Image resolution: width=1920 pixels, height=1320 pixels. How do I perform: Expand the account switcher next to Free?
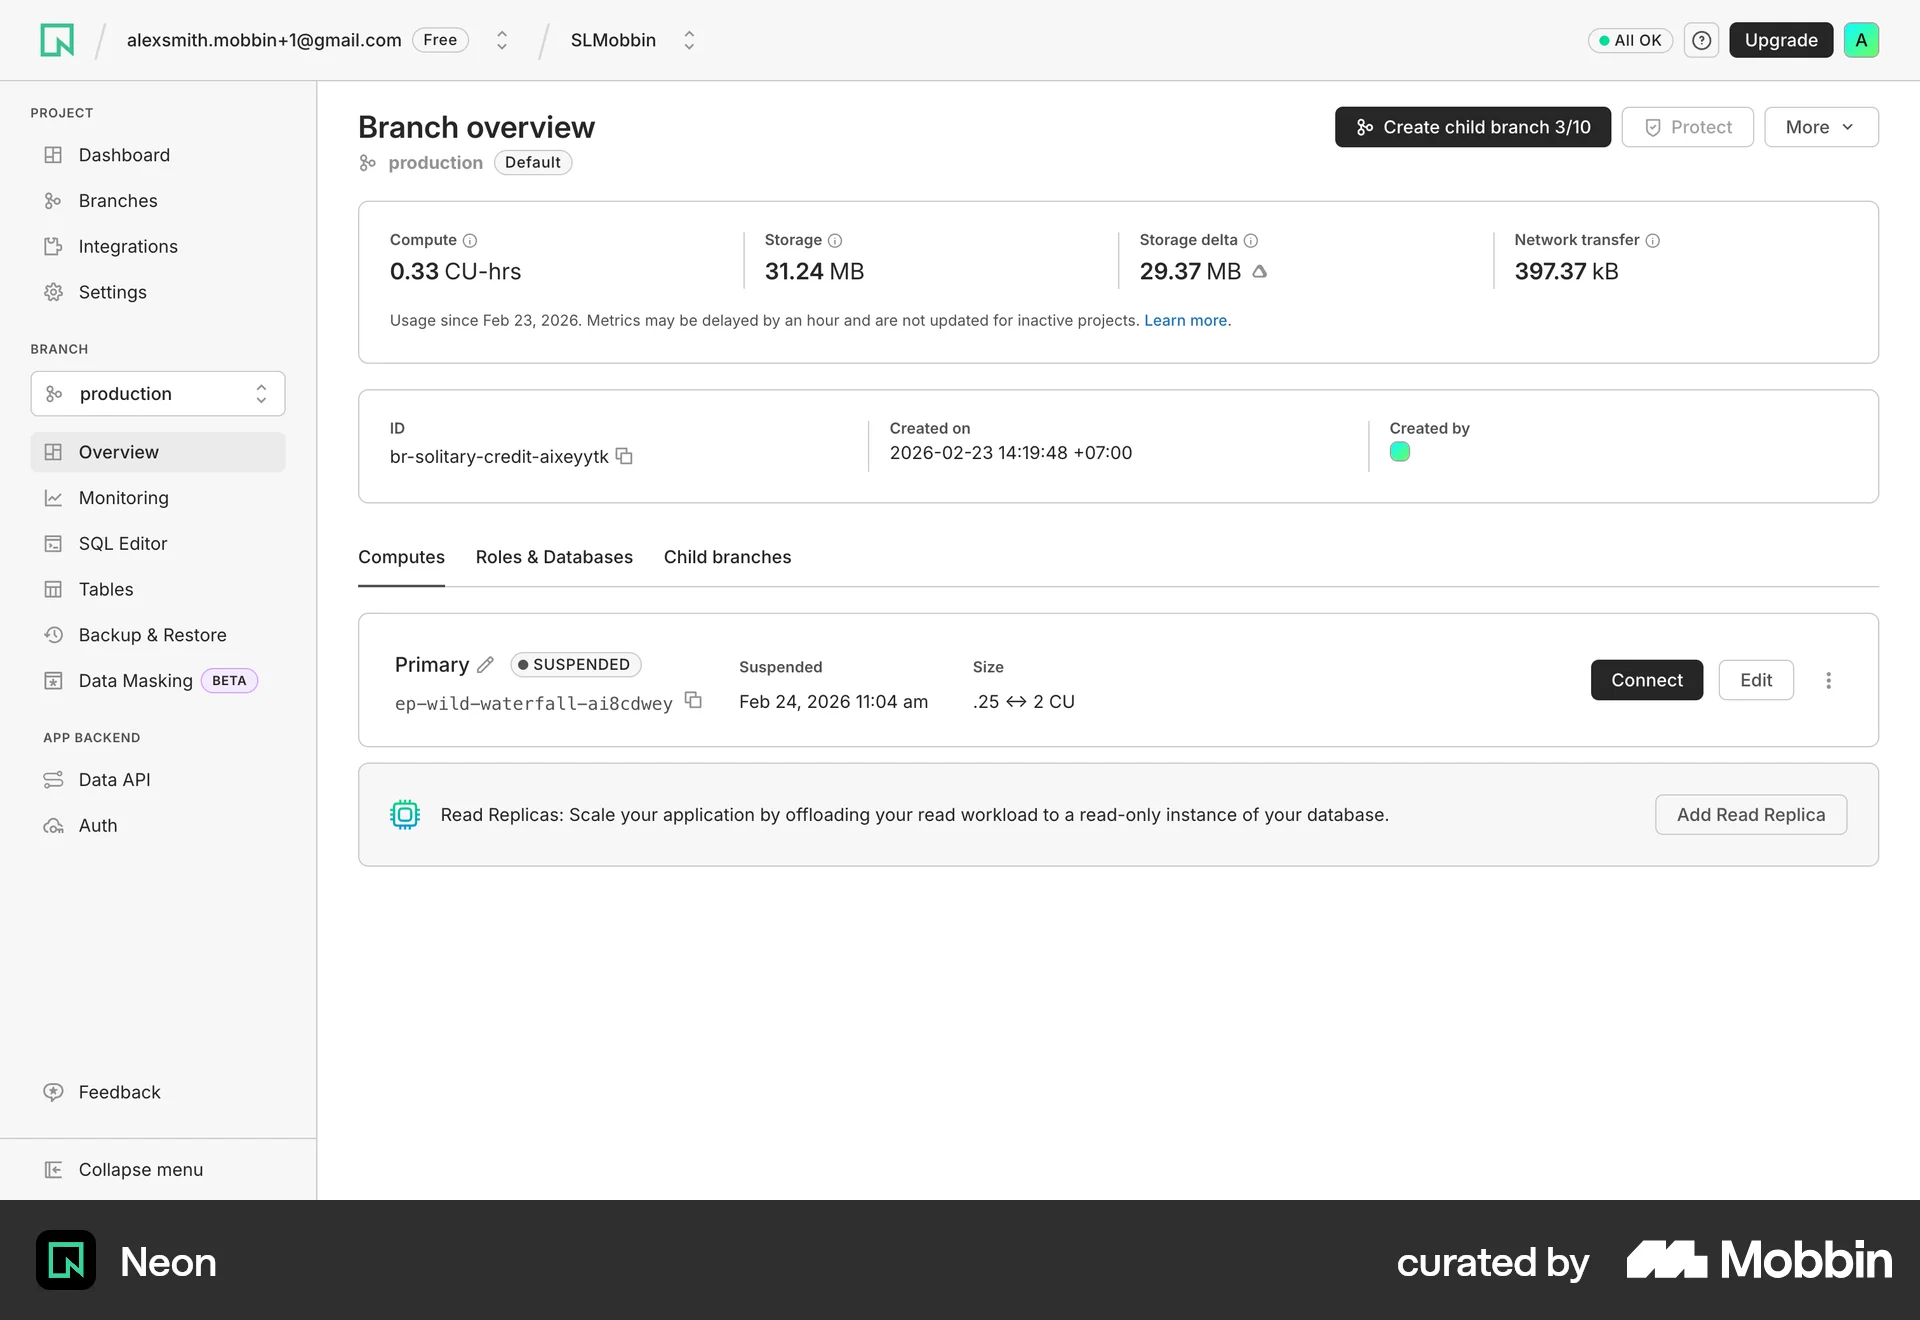(502, 40)
